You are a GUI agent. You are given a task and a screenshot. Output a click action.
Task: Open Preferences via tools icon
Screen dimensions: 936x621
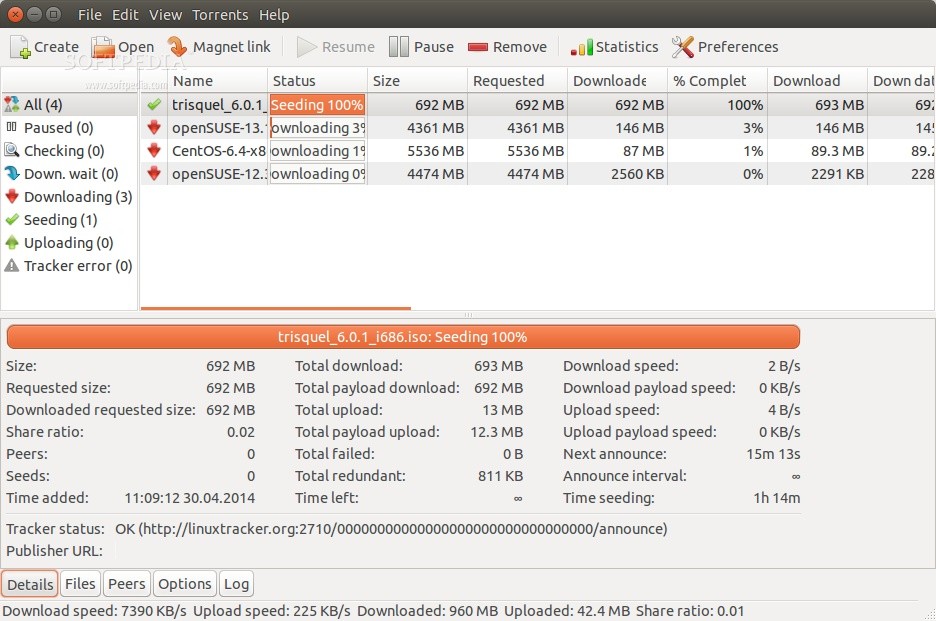[x=683, y=47]
